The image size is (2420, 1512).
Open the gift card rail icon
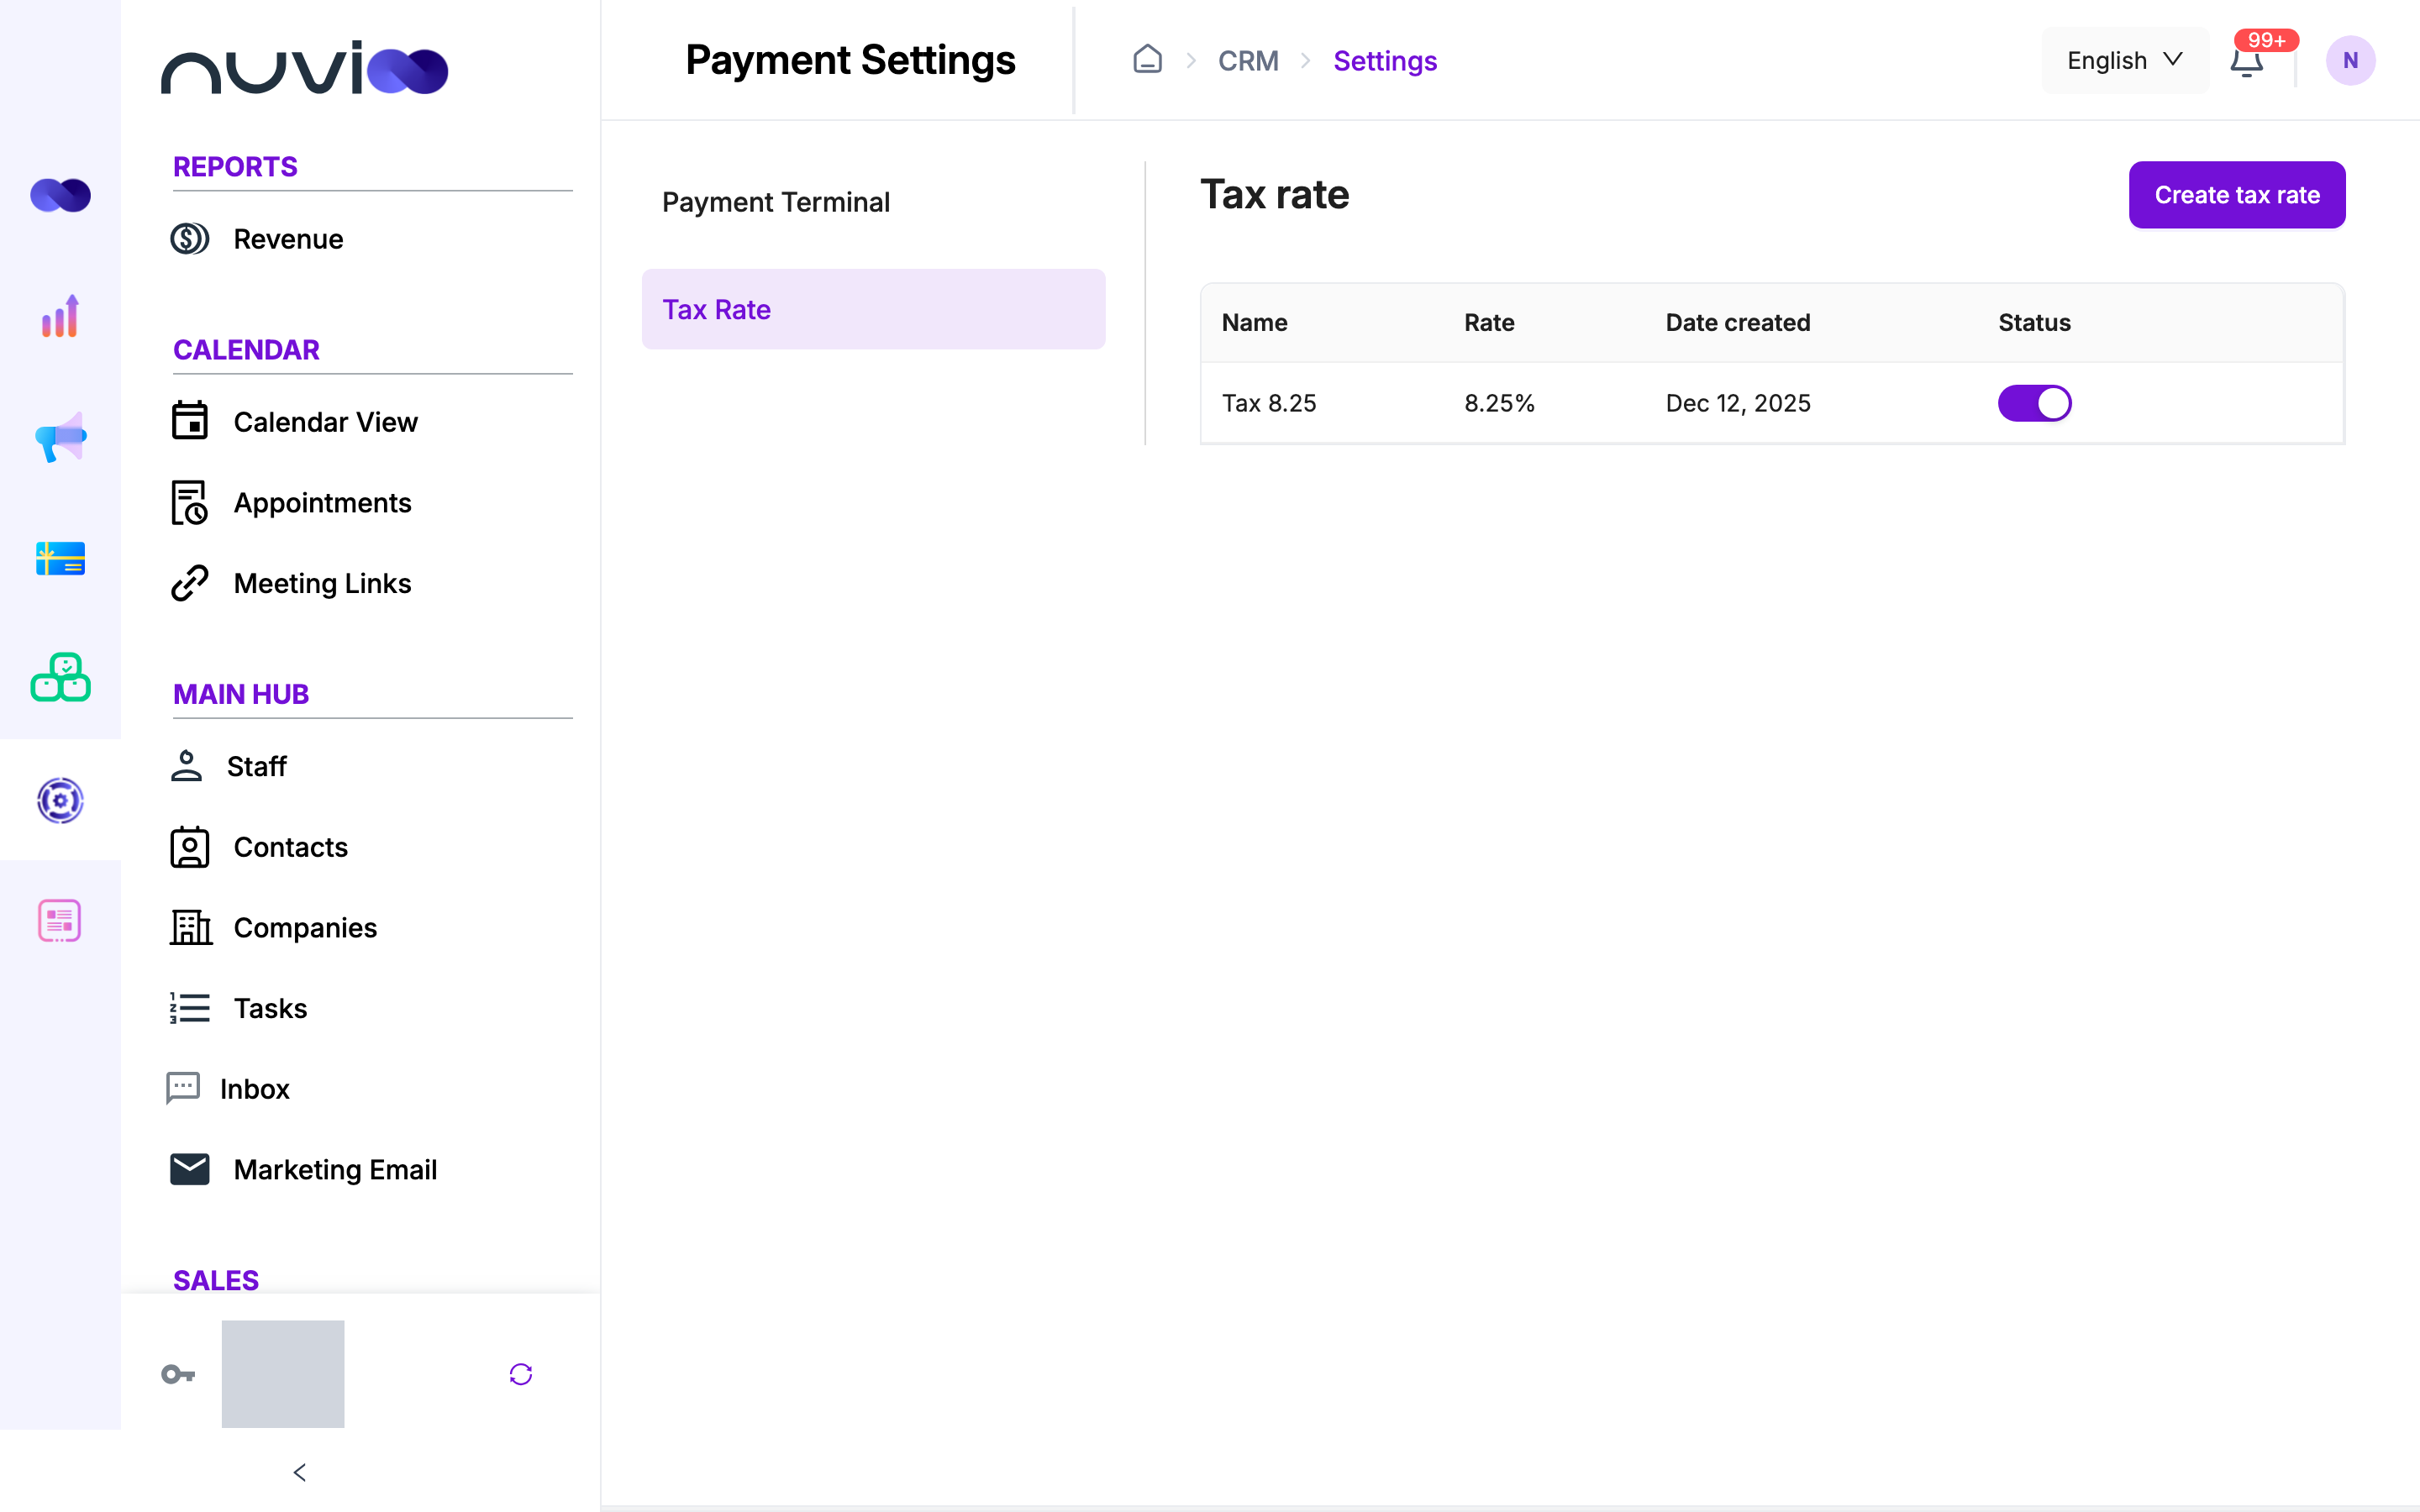[x=60, y=558]
